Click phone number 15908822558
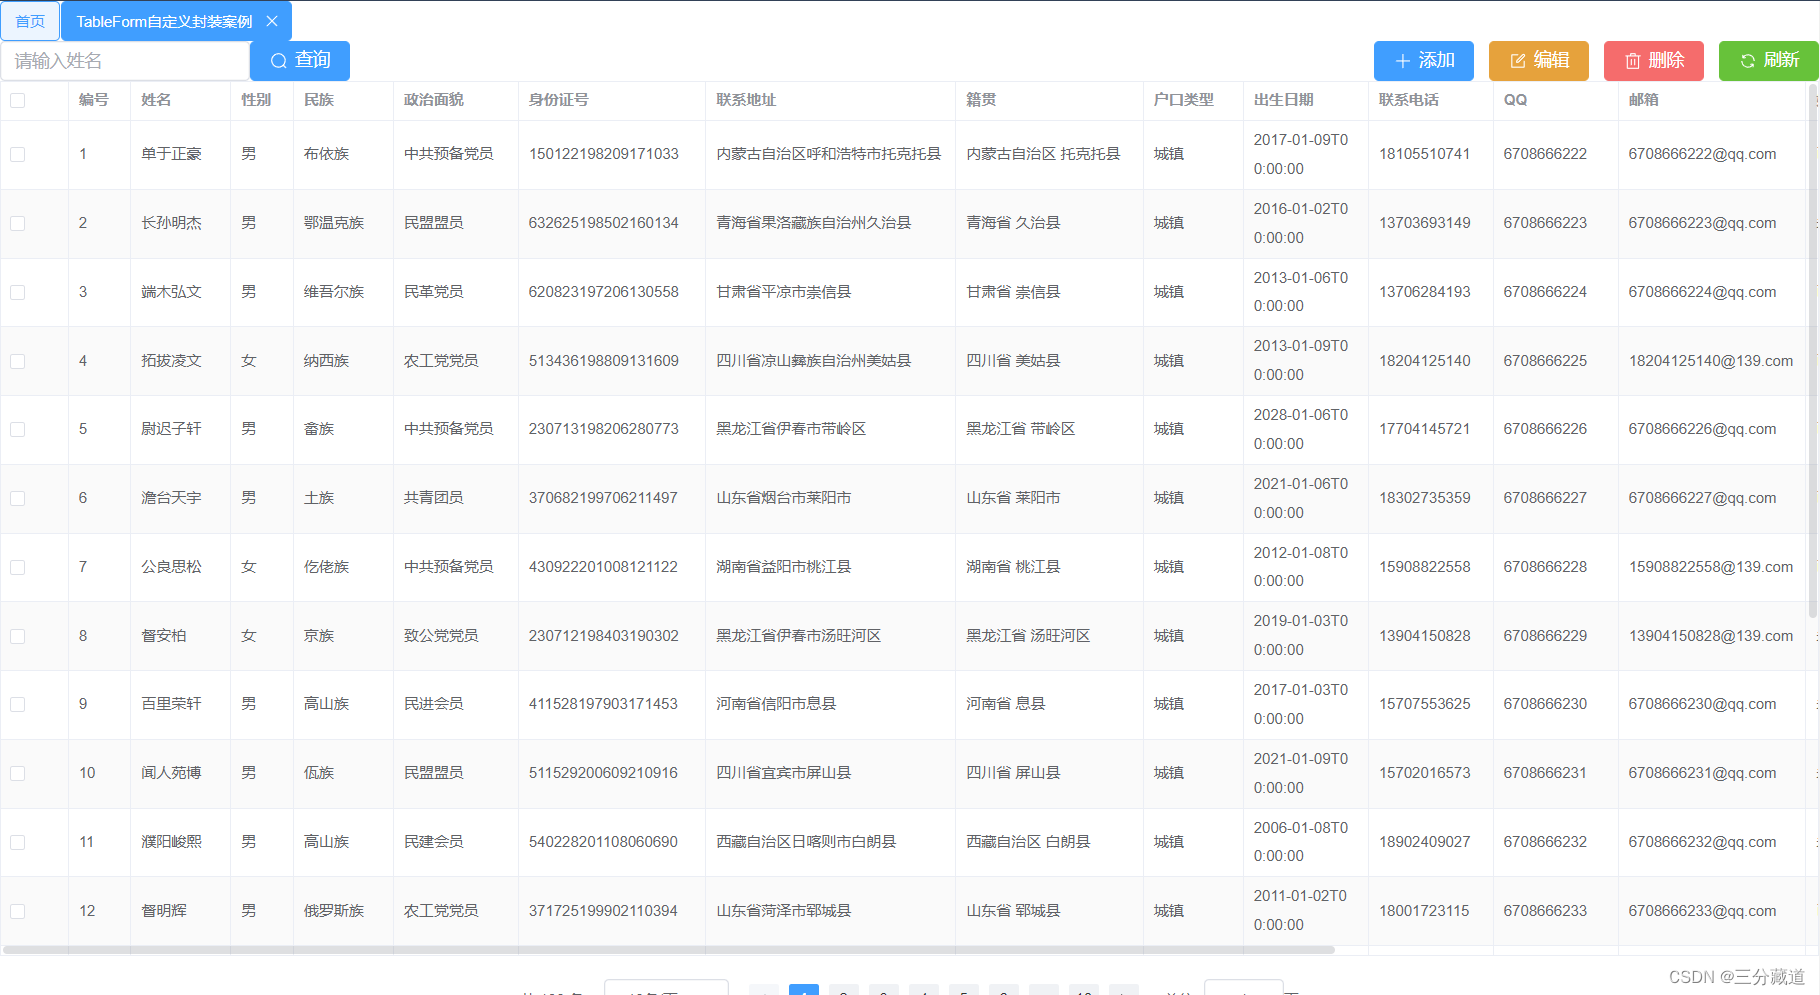Viewport: 1820px width, 995px height. coord(1425,567)
